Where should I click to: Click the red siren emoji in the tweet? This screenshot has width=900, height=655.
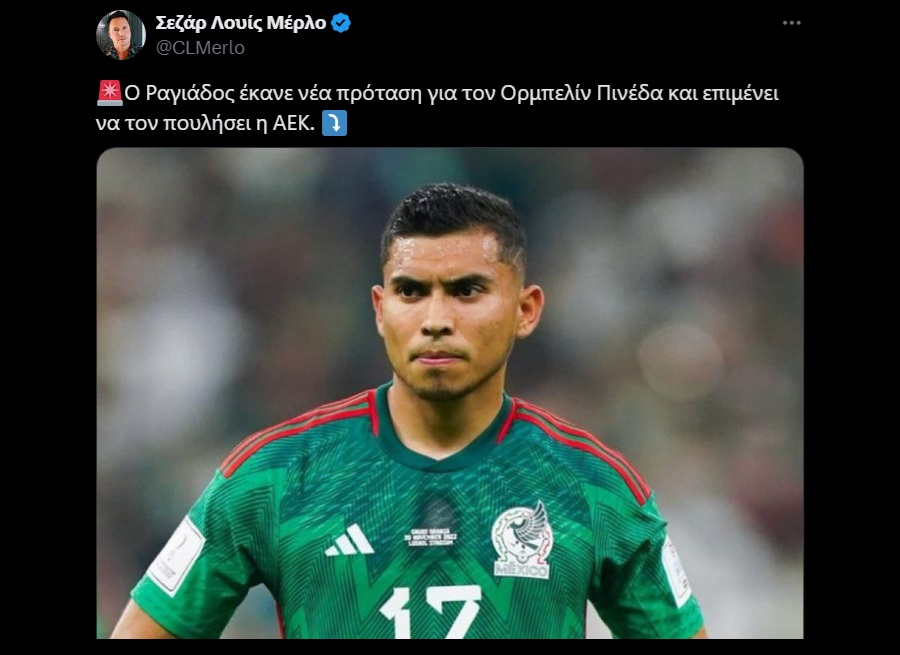click(109, 93)
